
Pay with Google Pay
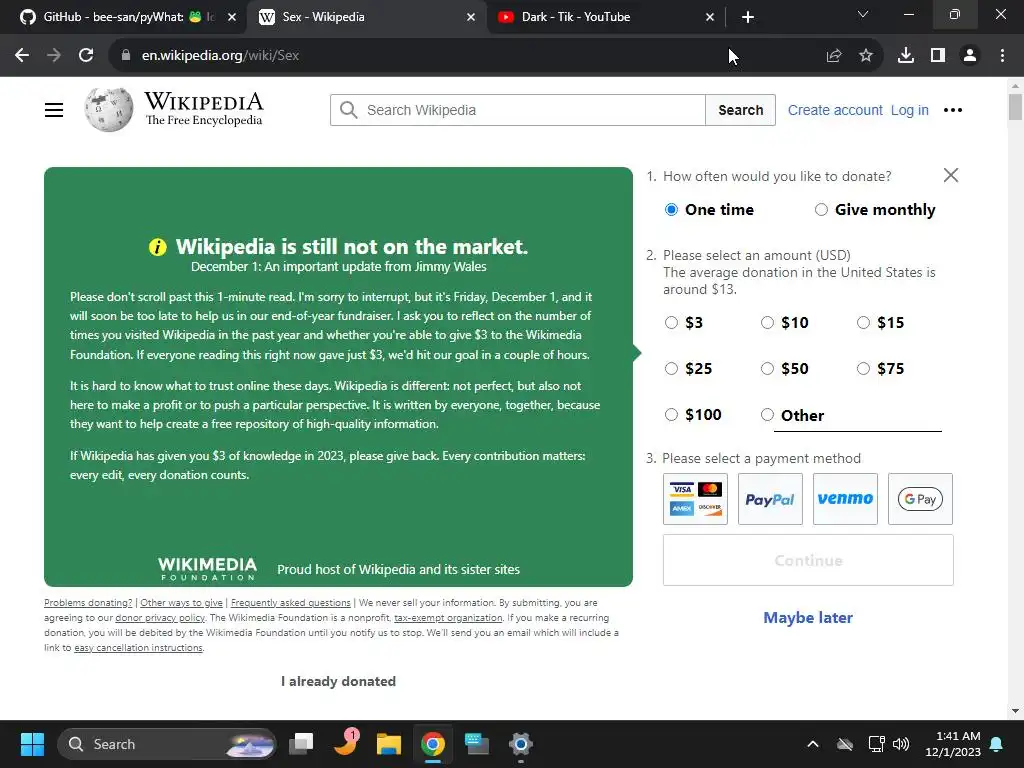coord(920,499)
